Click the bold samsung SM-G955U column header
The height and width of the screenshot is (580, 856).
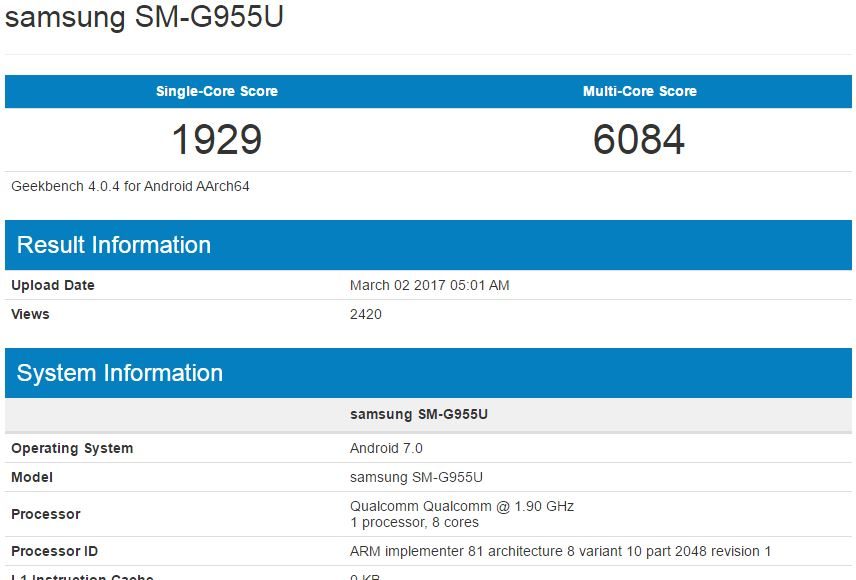[x=418, y=414]
